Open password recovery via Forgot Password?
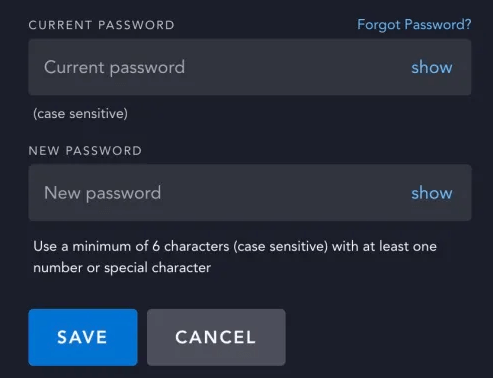This screenshot has height=378, width=493. coord(414,25)
